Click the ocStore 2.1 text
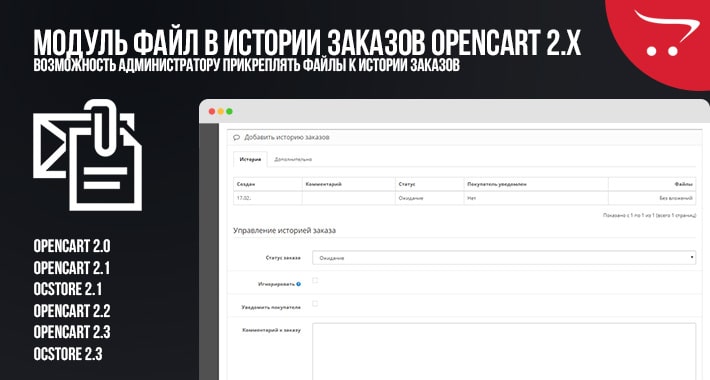Image resolution: width=710 pixels, height=380 pixels. click(68, 289)
